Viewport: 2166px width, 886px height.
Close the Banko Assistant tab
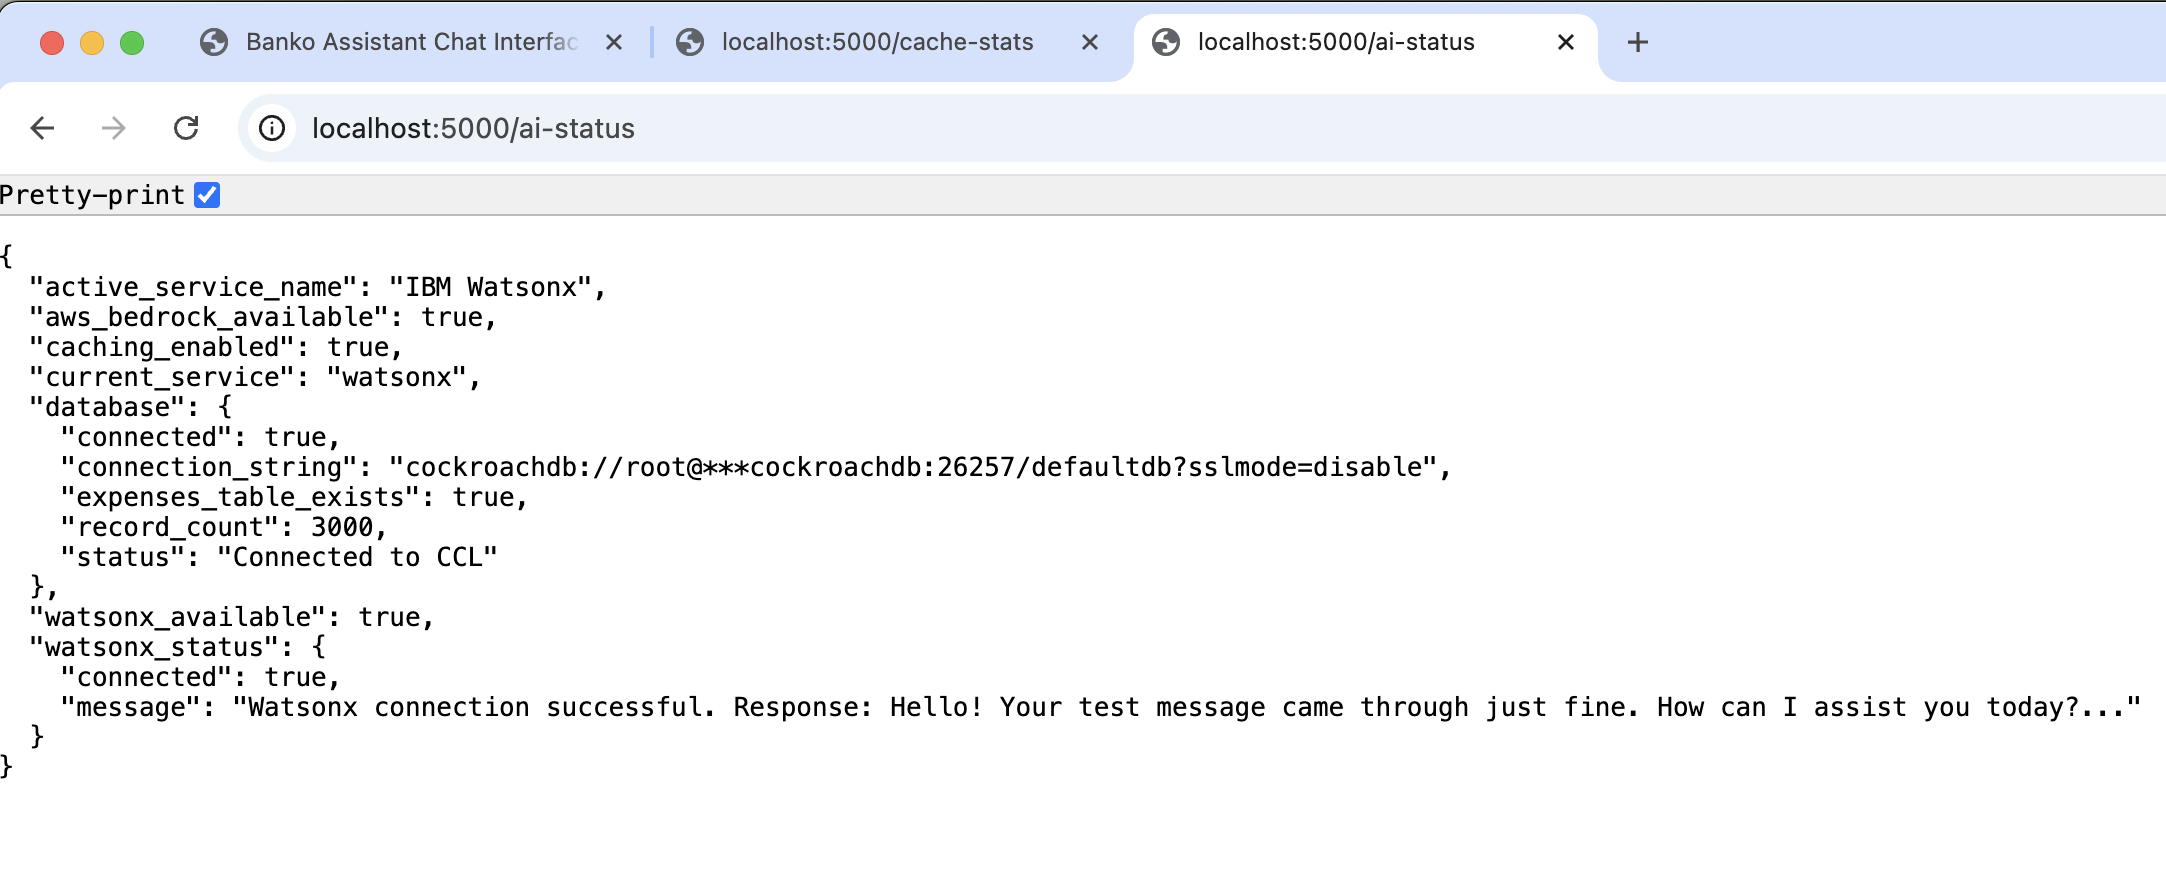[614, 42]
